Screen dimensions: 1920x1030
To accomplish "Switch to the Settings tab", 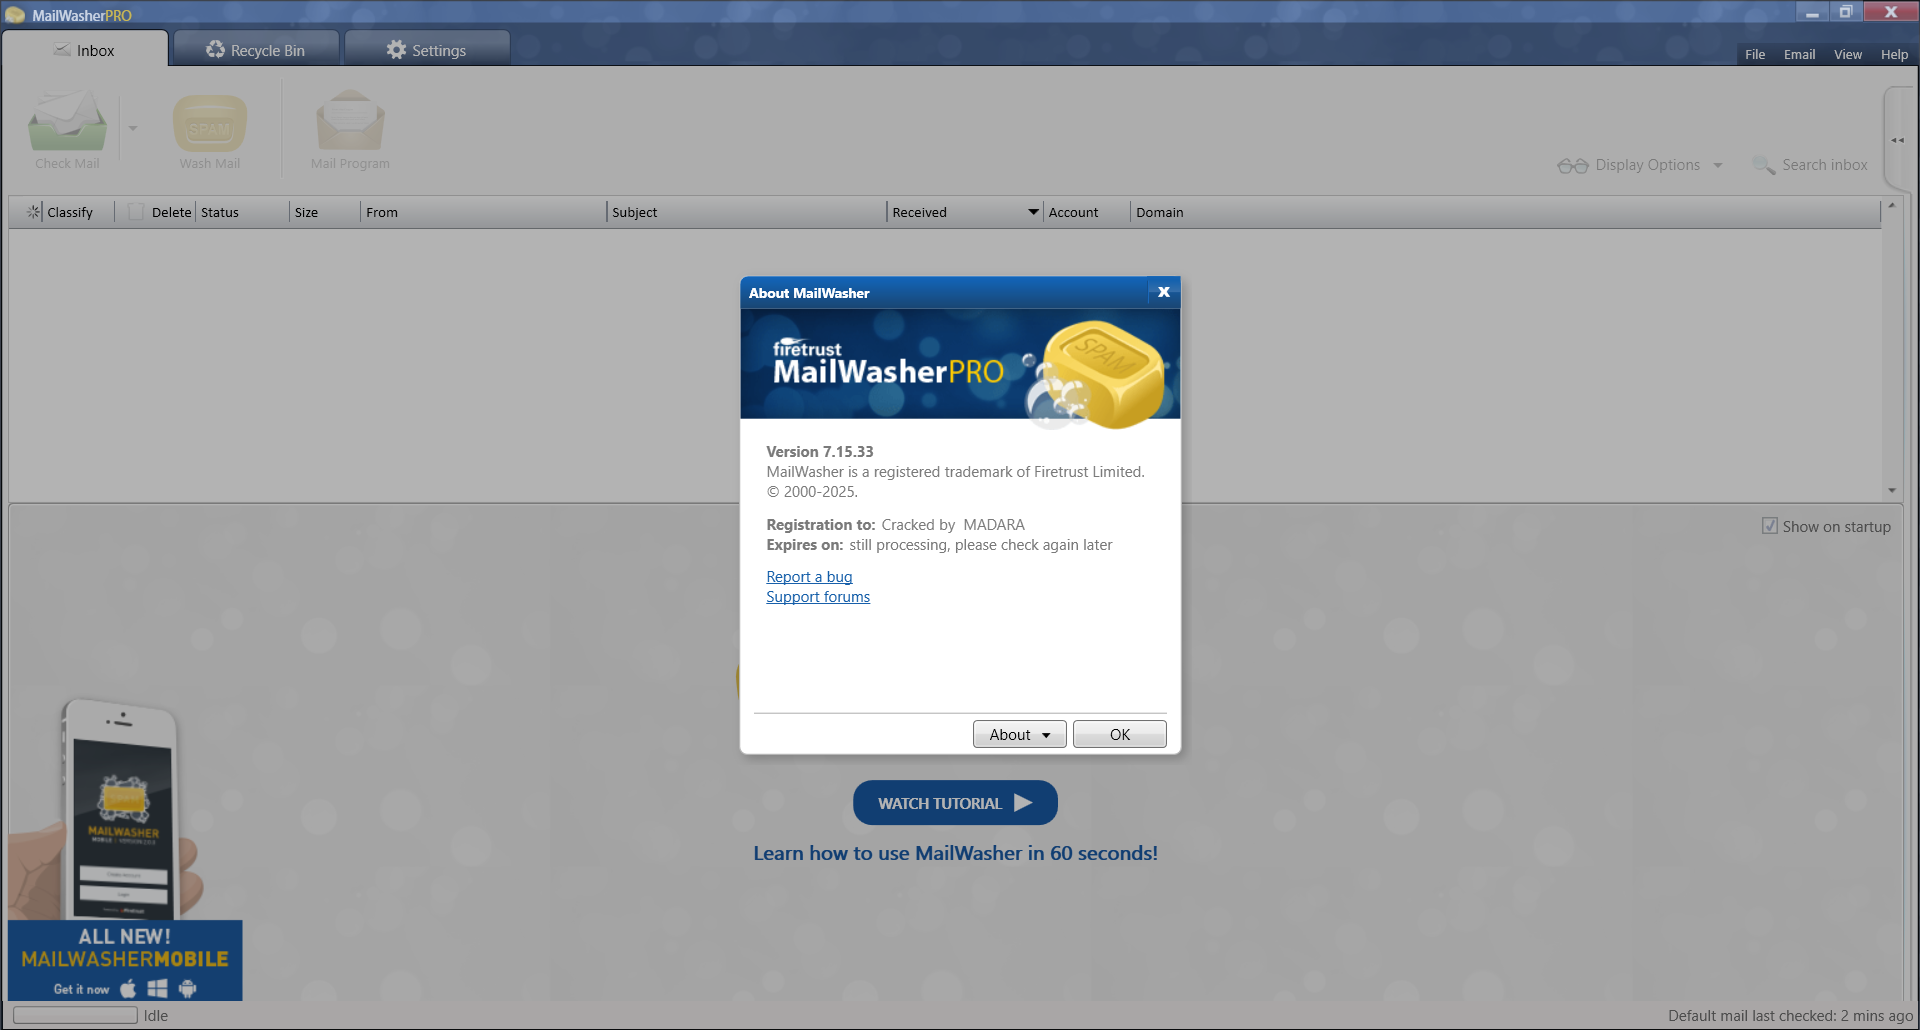I will pos(427,49).
